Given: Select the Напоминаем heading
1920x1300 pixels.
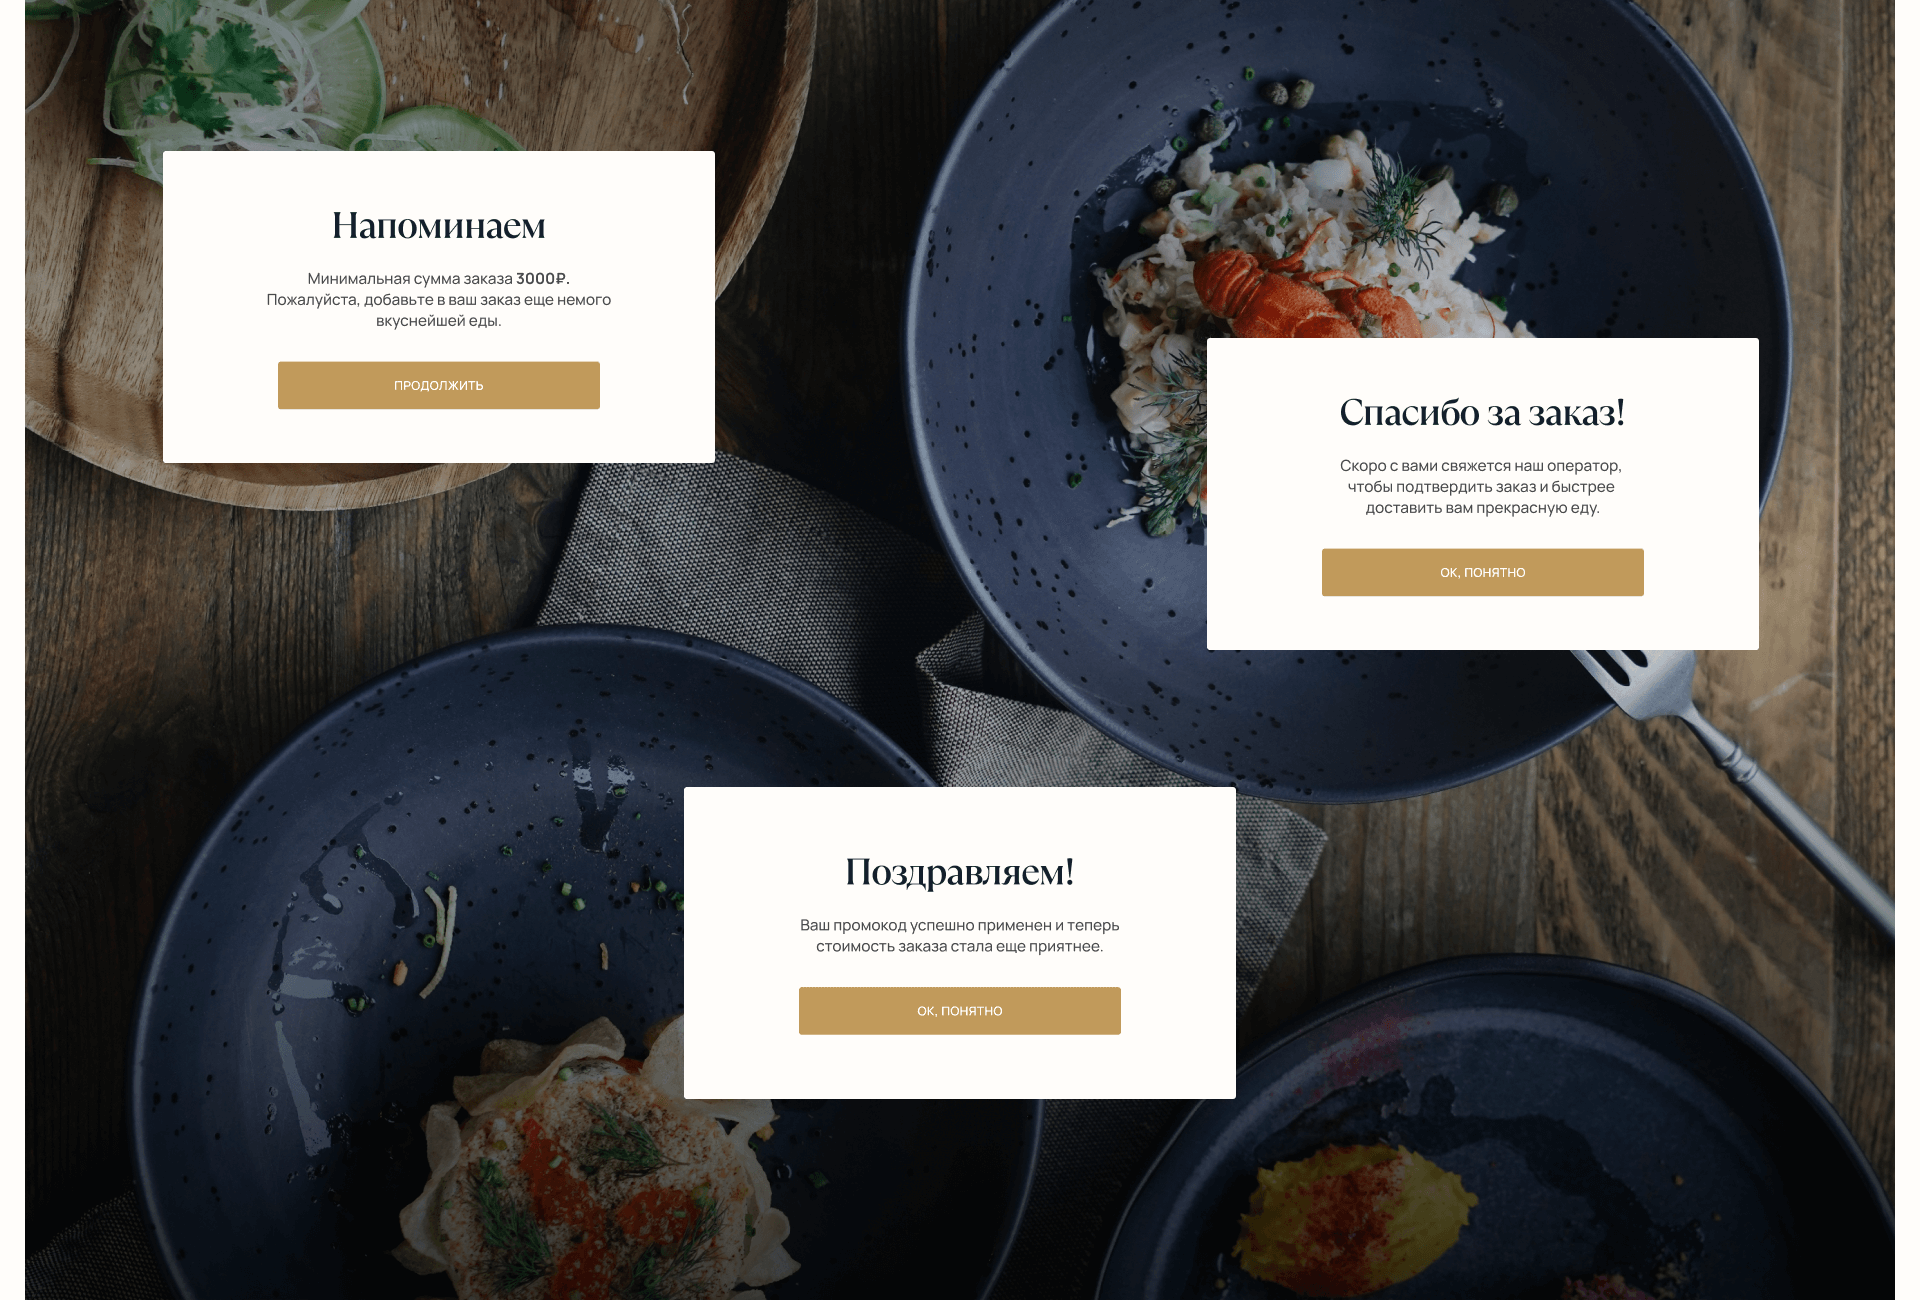Looking at the screenshot, I should (439, 226).
